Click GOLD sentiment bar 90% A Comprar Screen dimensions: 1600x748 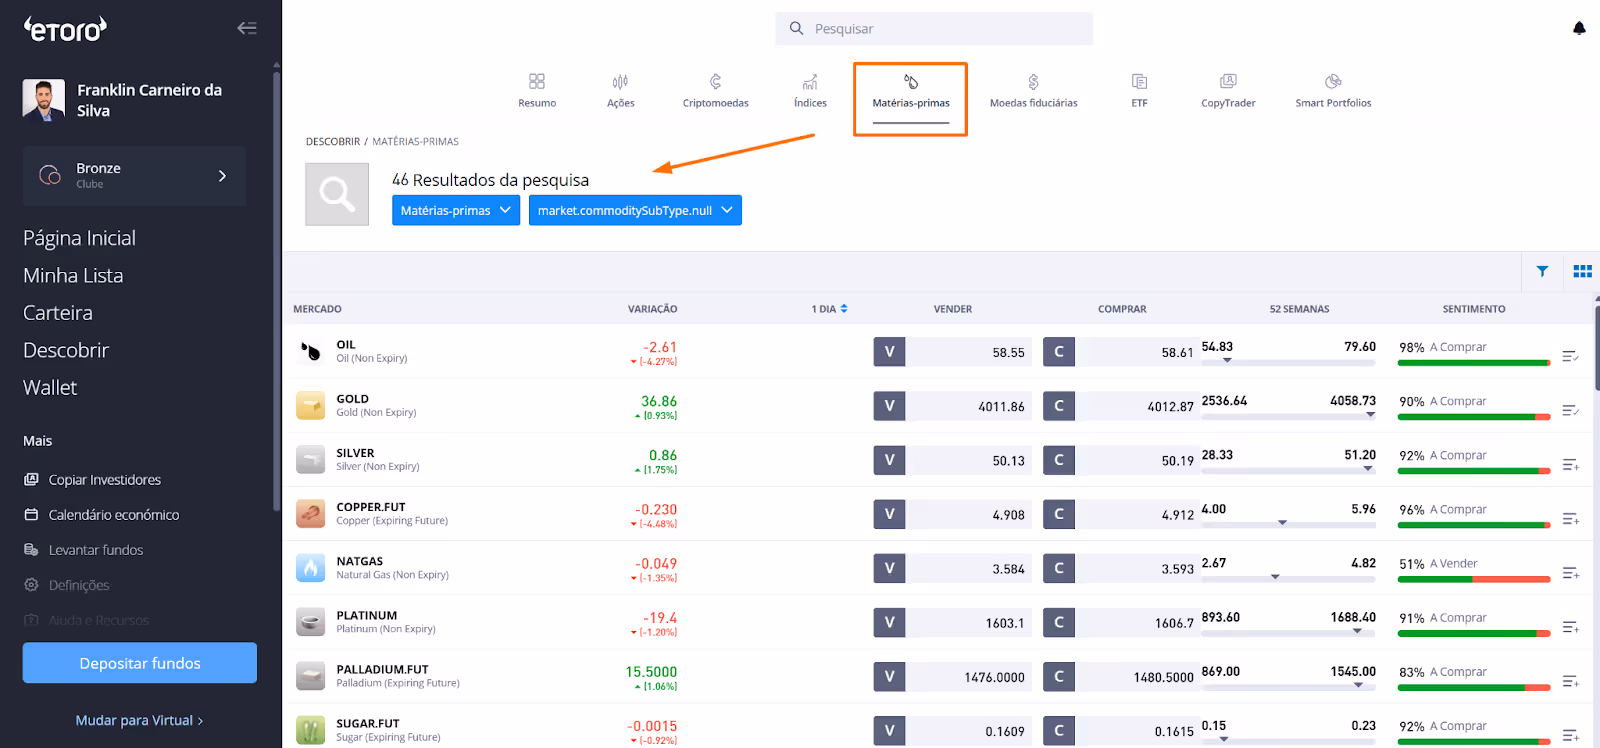coord(1475,416)
